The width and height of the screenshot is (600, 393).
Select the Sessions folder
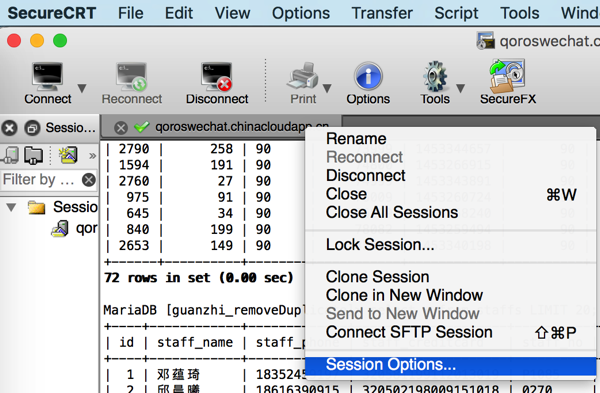pyautogui.click(x=63, y=207)
